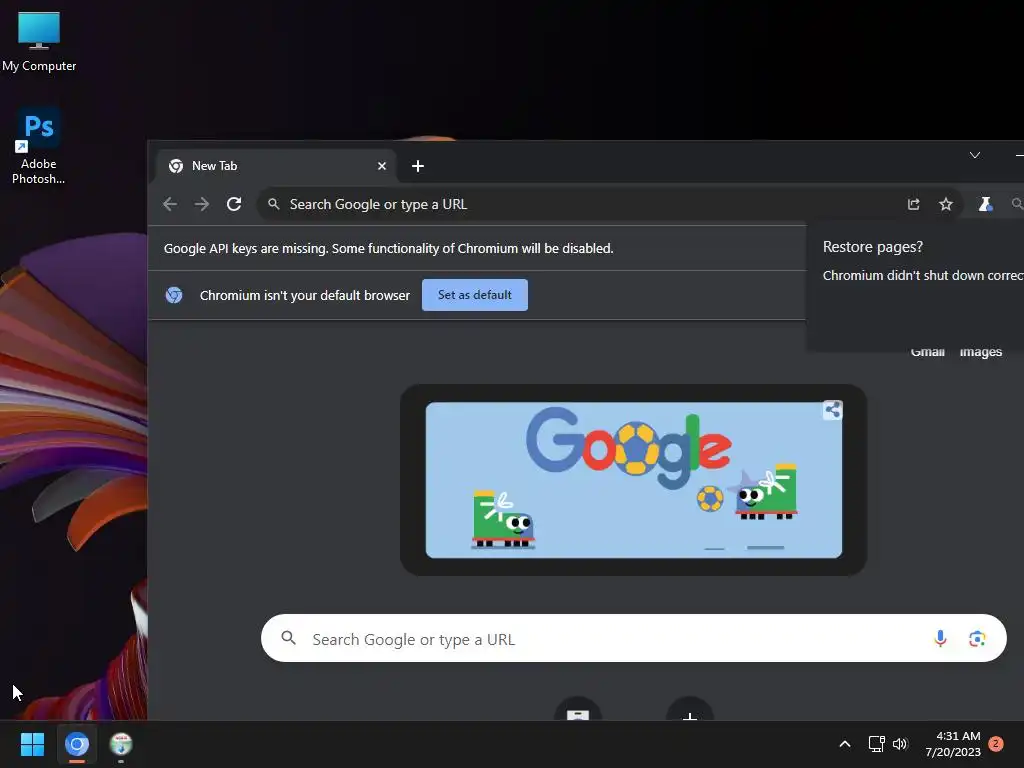
Task: Open a new tab with the plus button
Action: click(x=418, y=166)
